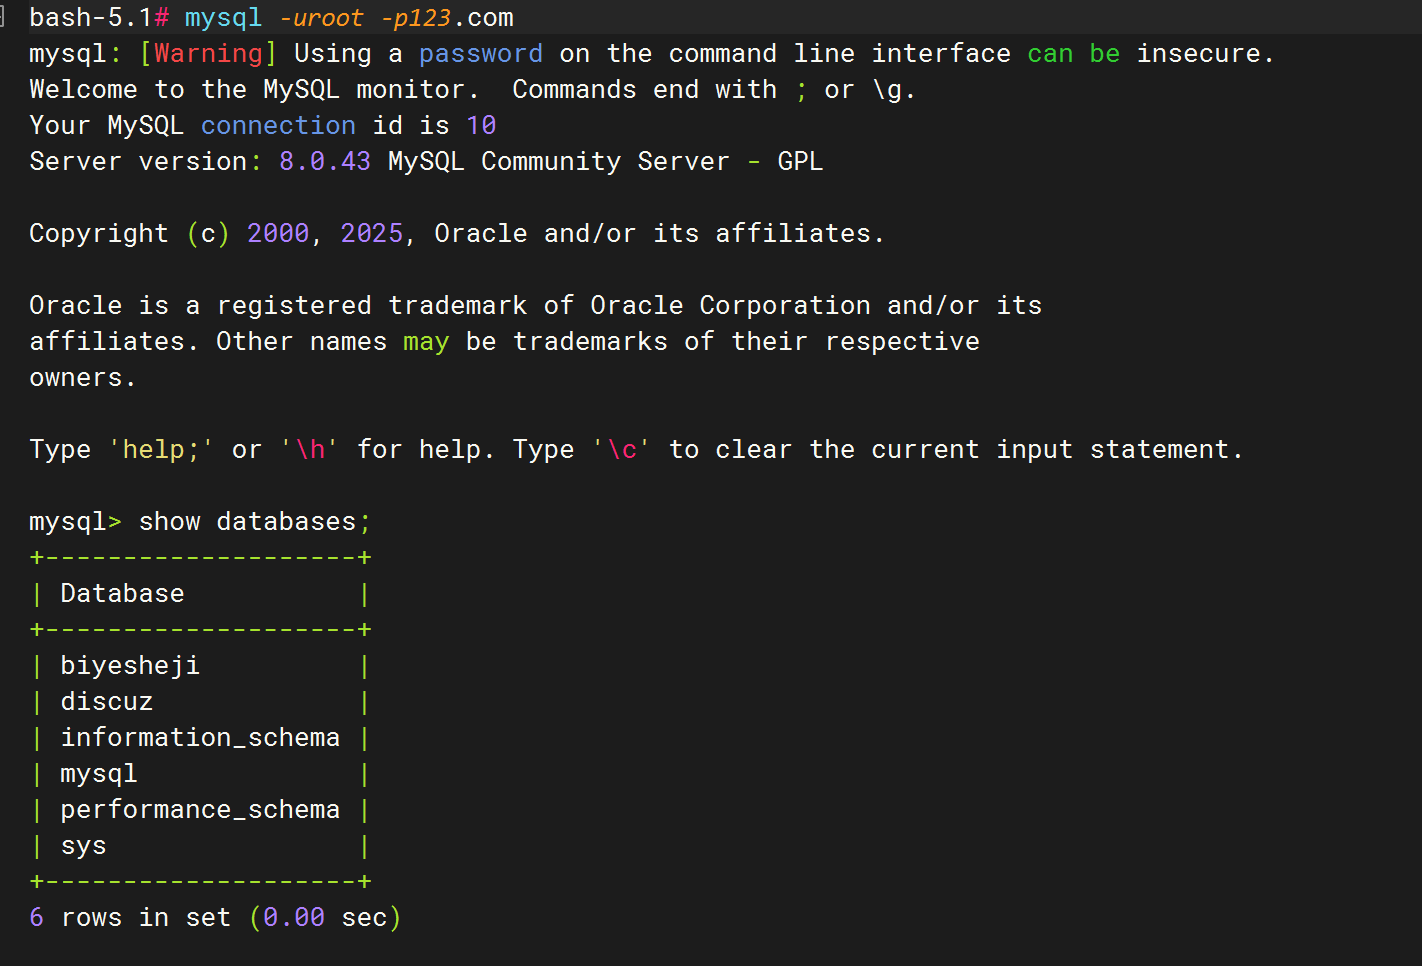Click the copyright year '2000'
The width and height of the screenshot is (1422, 966).
pyautogui.click(x=278, y=234)
